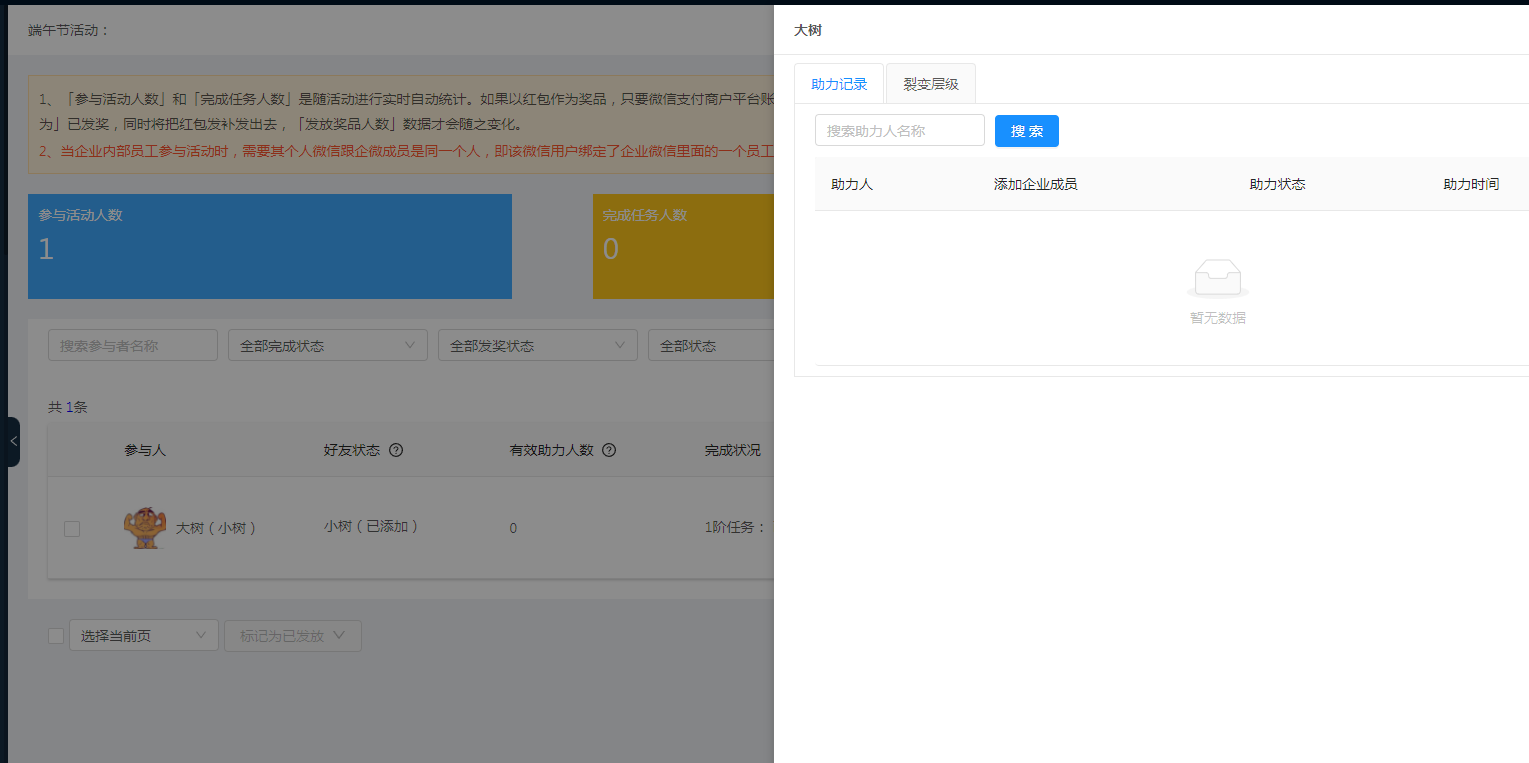
Task: Click the 共 1条 record count text
Action: coord(68,407)
